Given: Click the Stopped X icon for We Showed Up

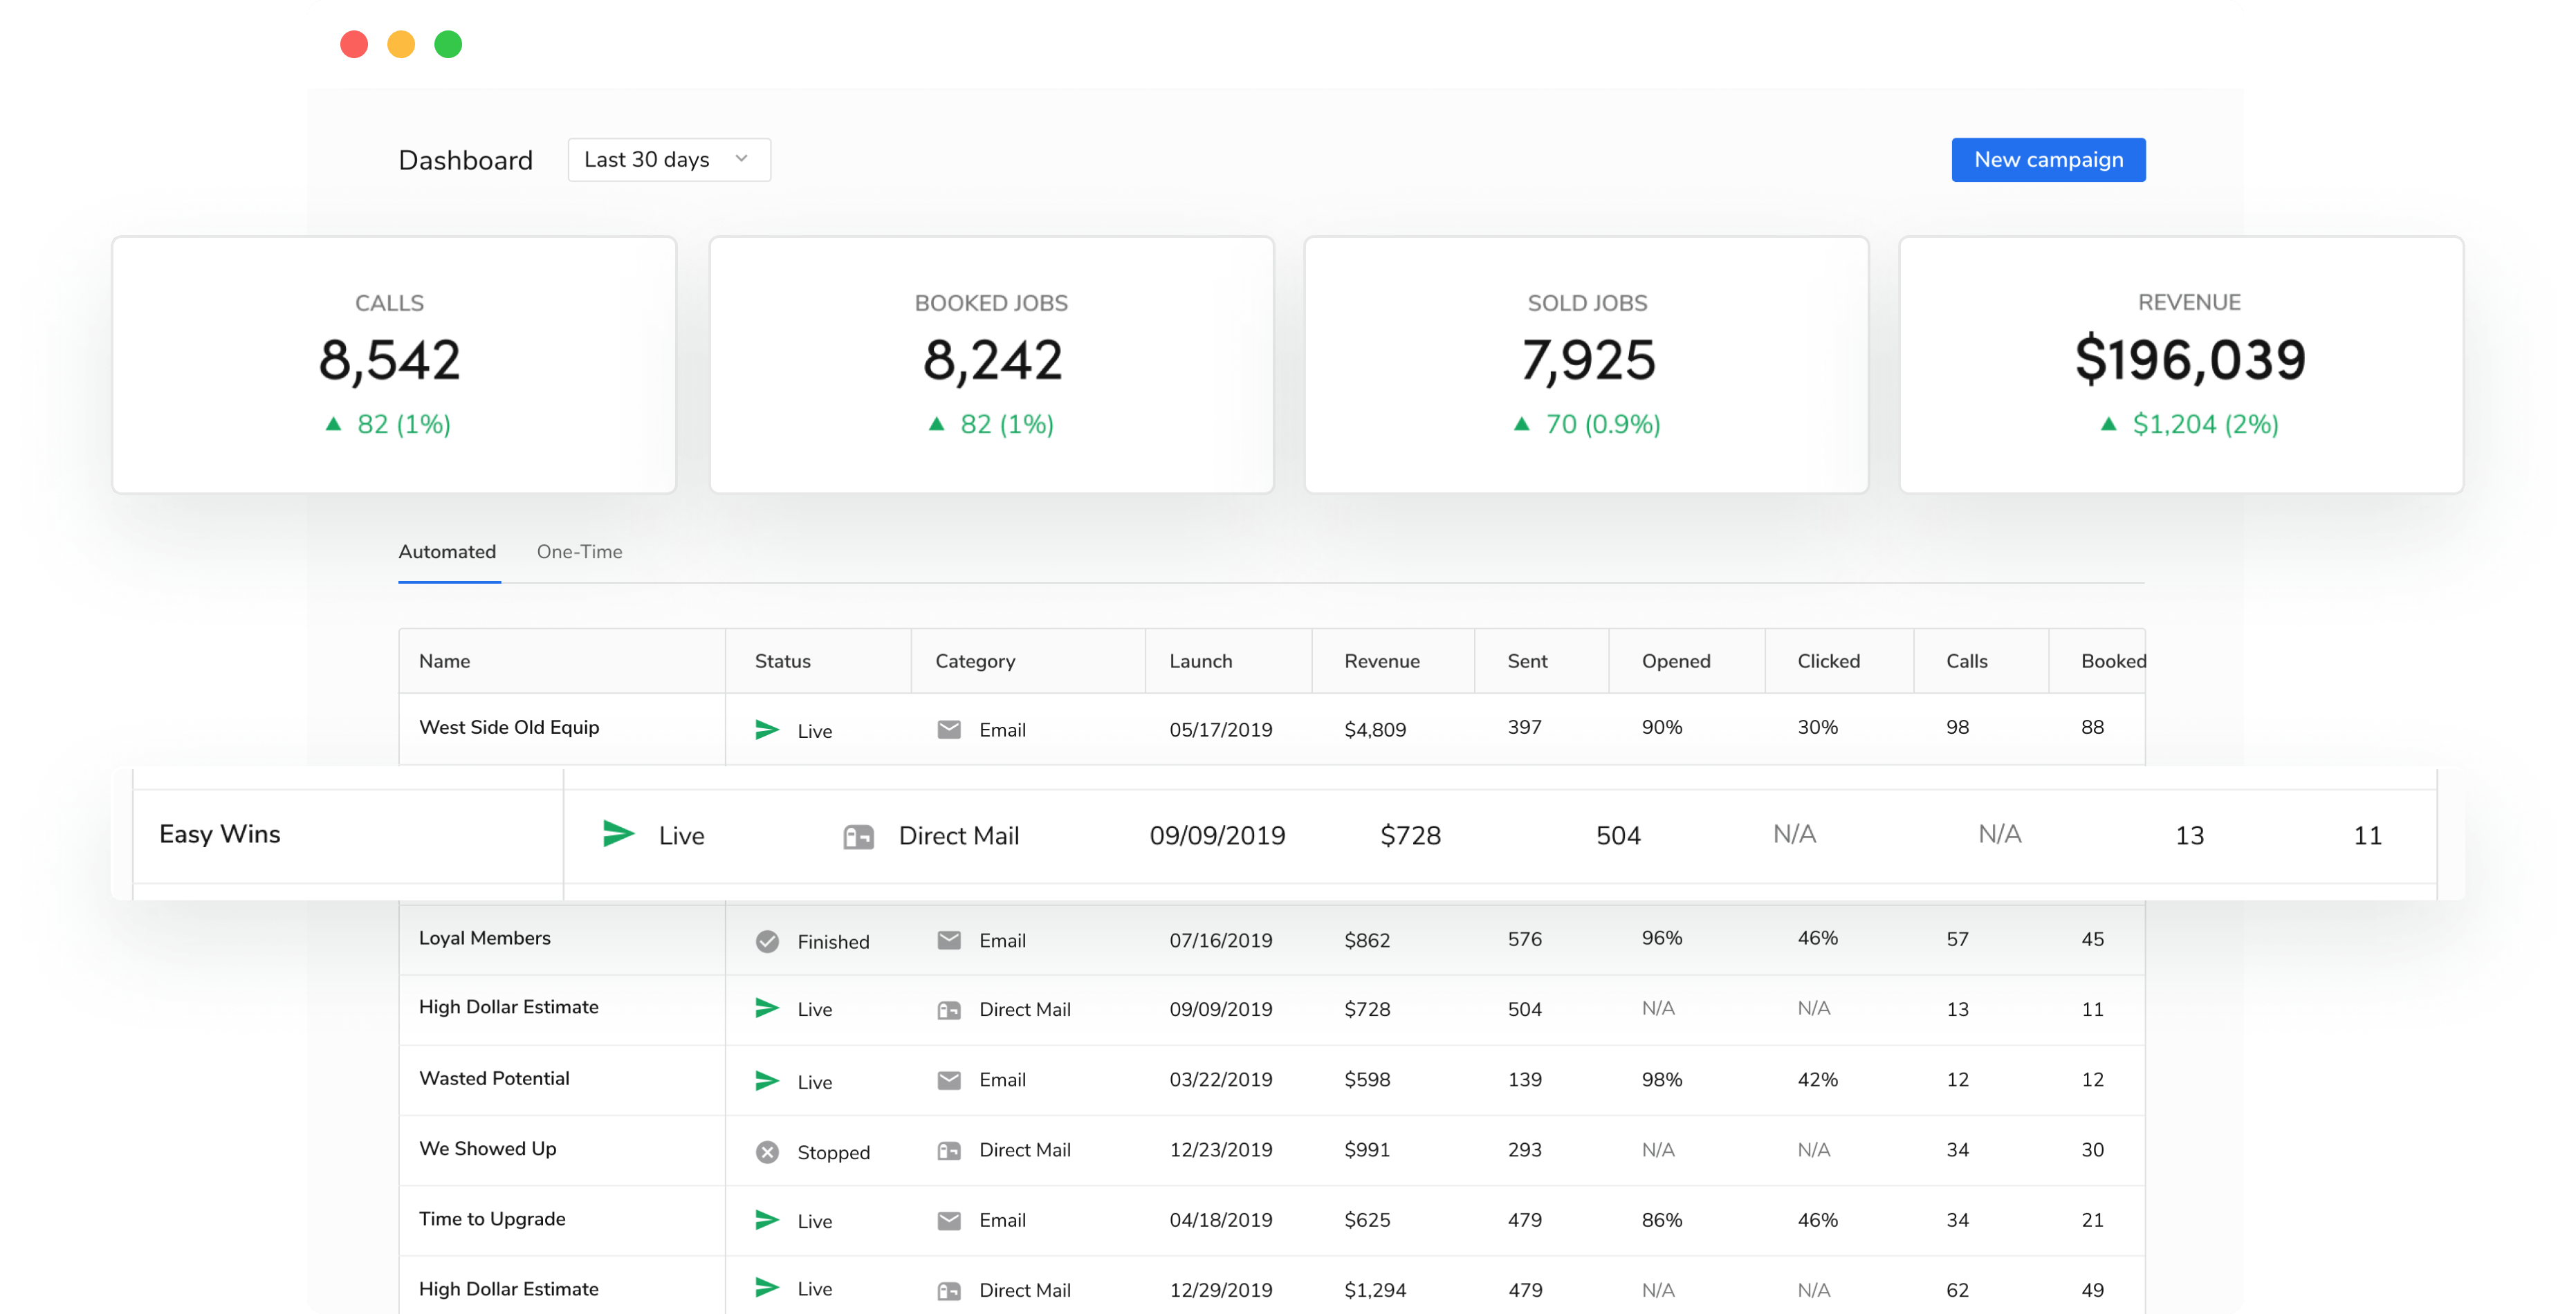Looking at the screenshot, I should coord(767,1152).
